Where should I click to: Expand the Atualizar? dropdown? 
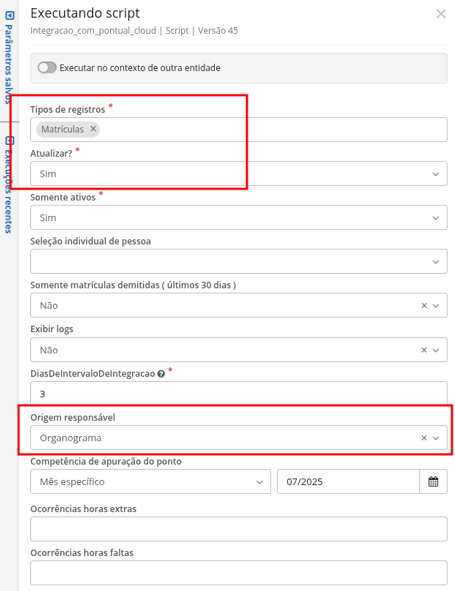pyautogui.click(x=239, y=174)
